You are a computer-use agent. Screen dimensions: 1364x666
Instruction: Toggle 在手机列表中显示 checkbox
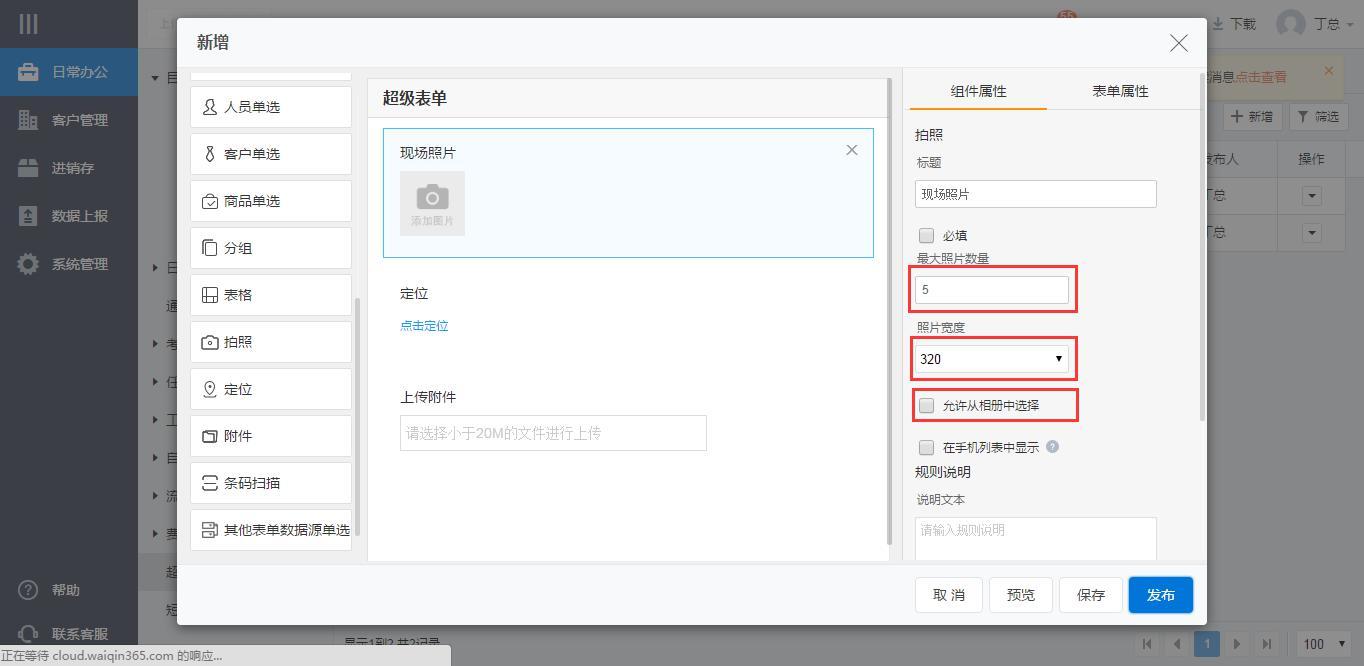[x=926, y=447]
